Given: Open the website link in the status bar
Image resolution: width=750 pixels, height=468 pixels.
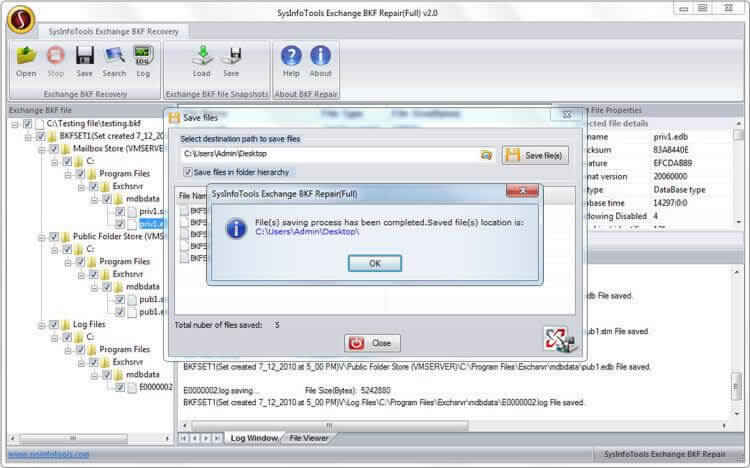Looking at the screenshot, I should 48,454.
